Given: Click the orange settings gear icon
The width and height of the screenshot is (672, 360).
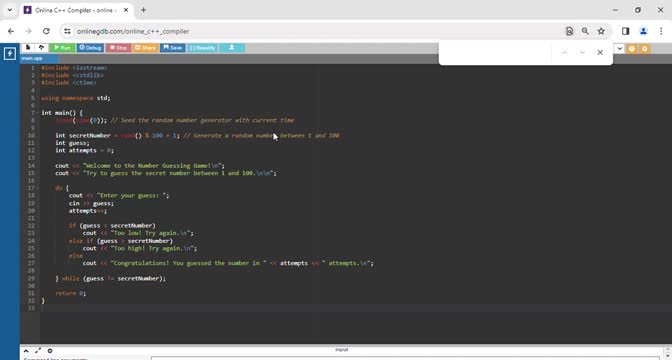Looking at the screenshot, I should click(x=645, y=49).
